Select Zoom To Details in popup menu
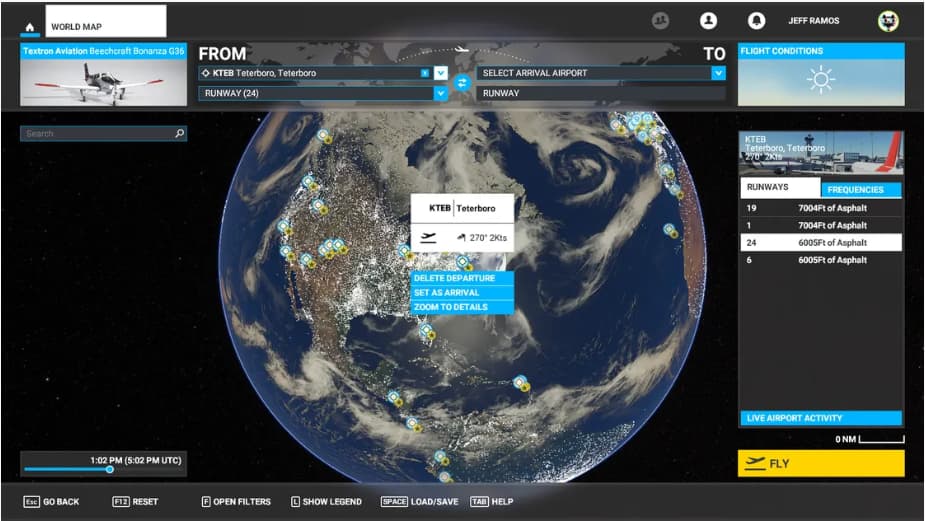This screenshot has height=521, width=925. [462, 307]
